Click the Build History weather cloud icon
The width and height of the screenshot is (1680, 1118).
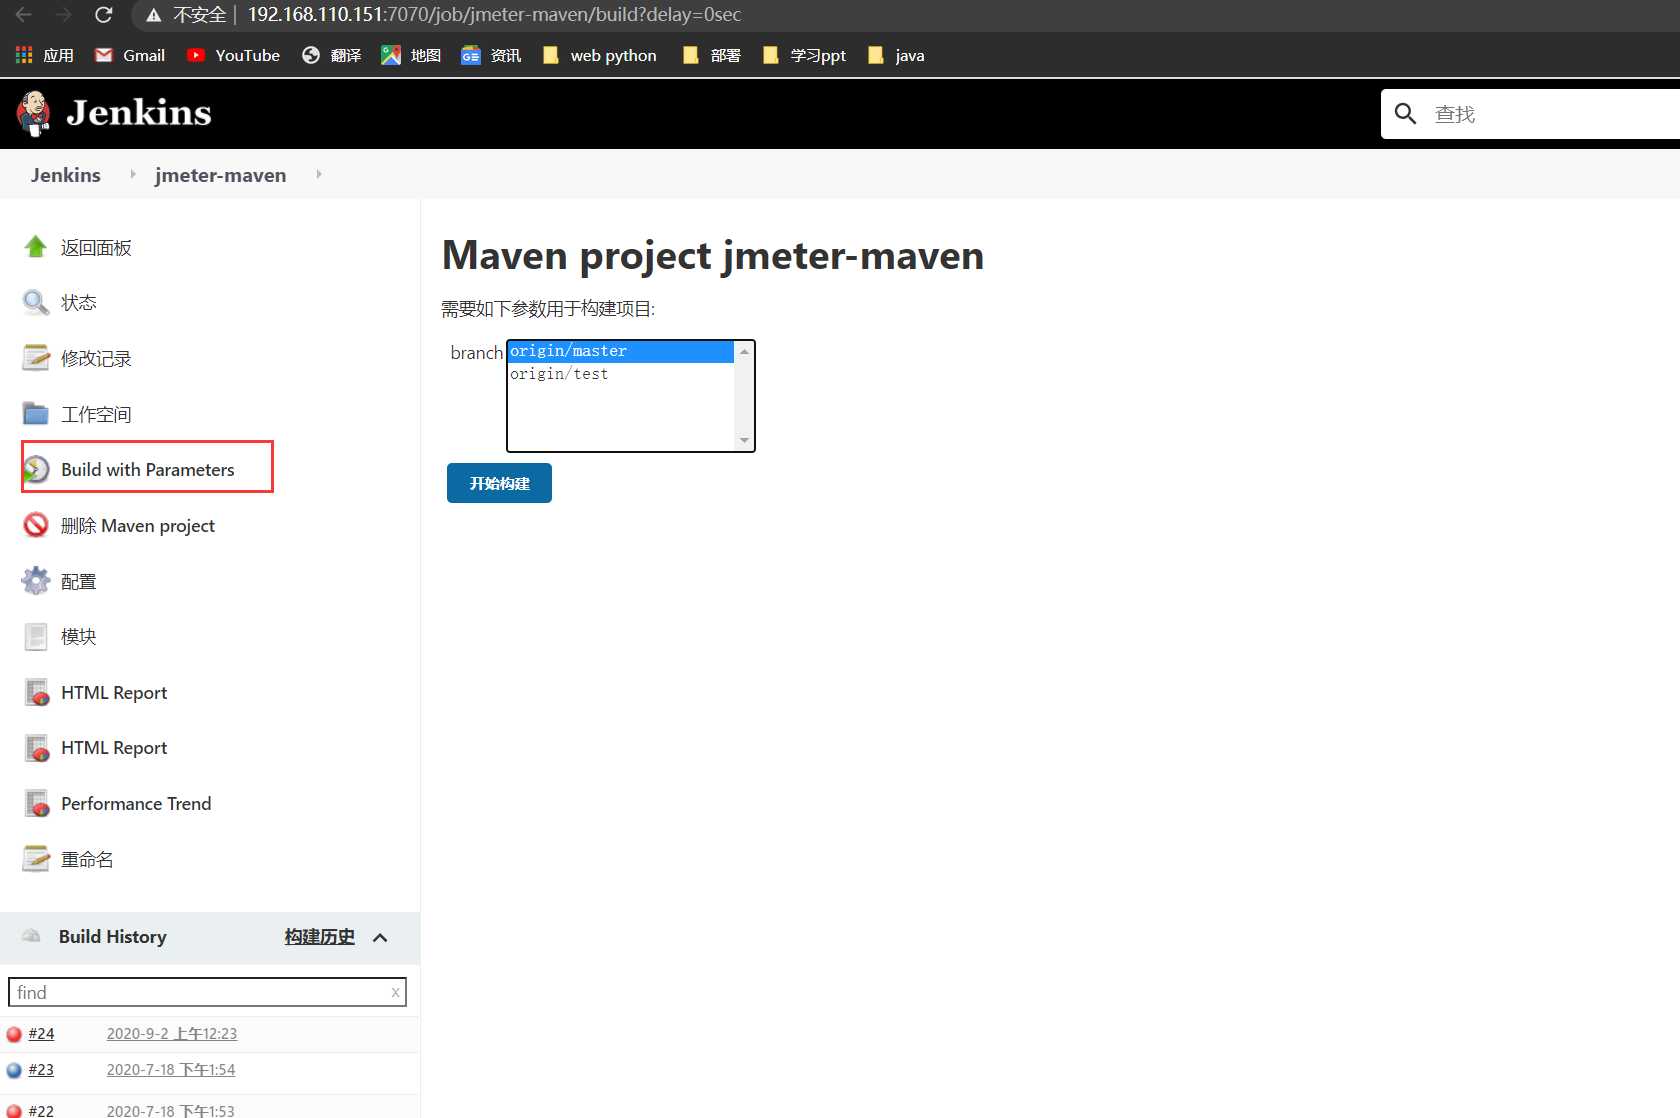32,936
